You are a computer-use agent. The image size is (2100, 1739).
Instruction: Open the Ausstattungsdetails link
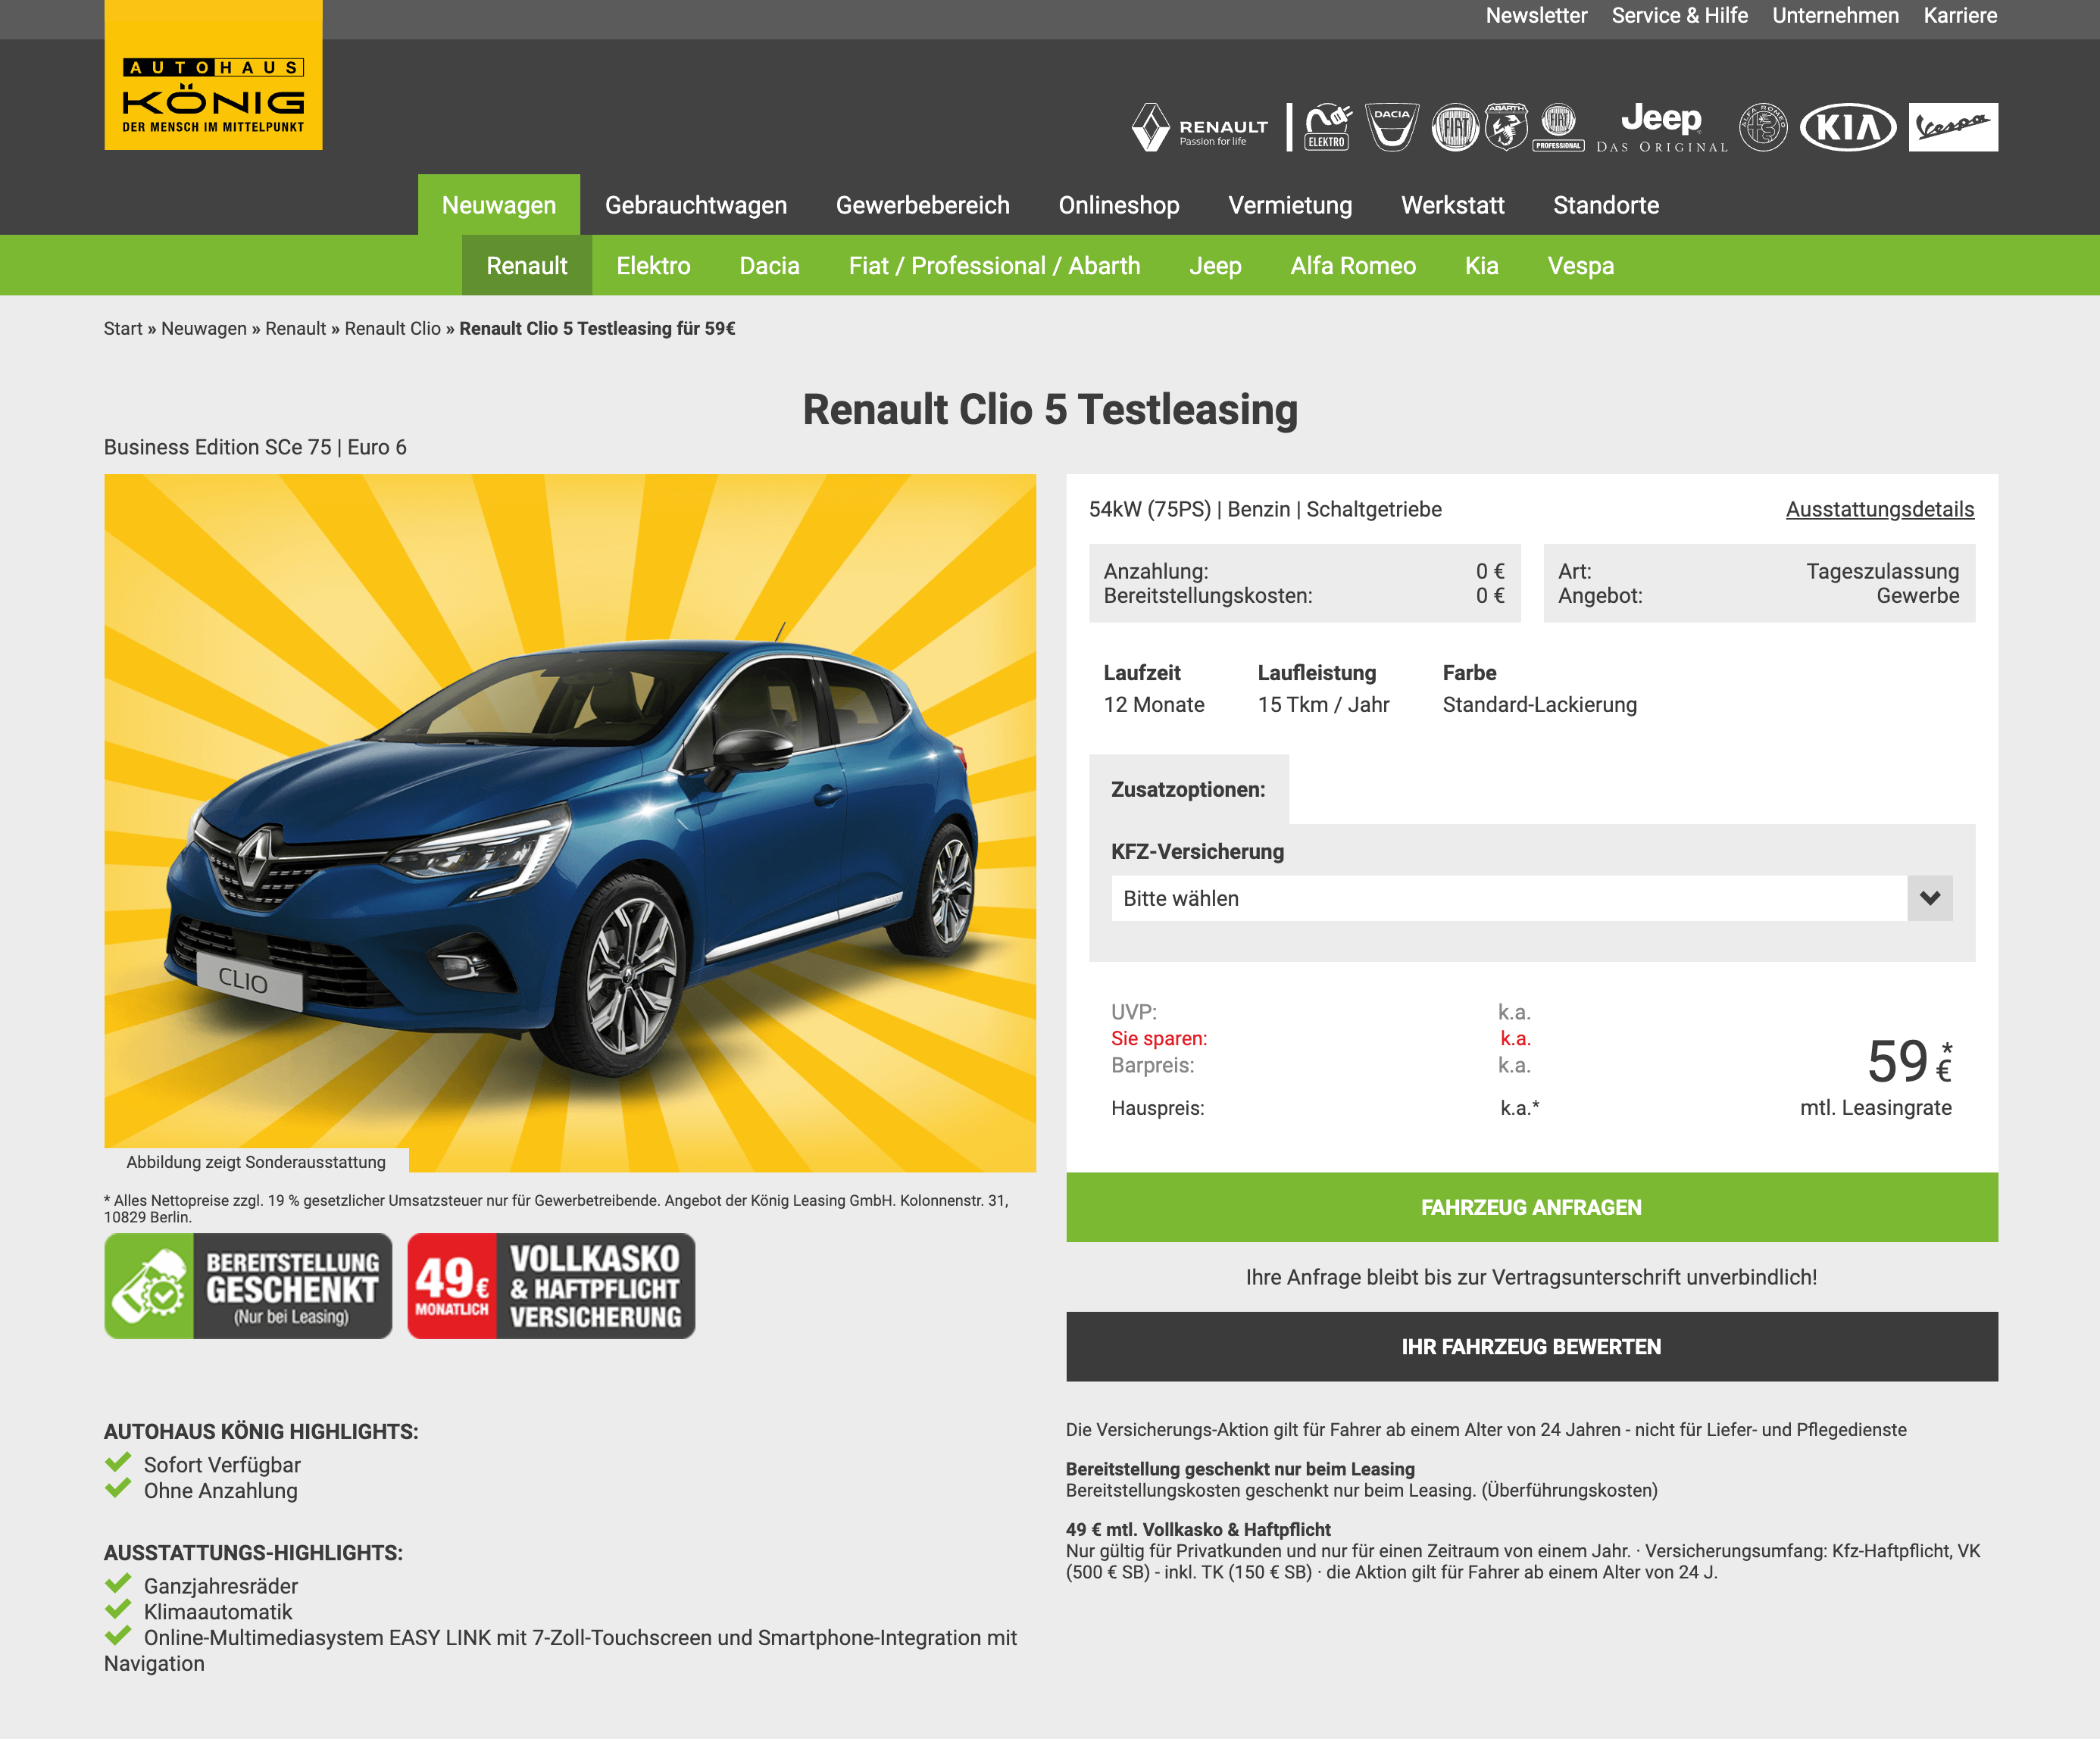point(1880,509)
